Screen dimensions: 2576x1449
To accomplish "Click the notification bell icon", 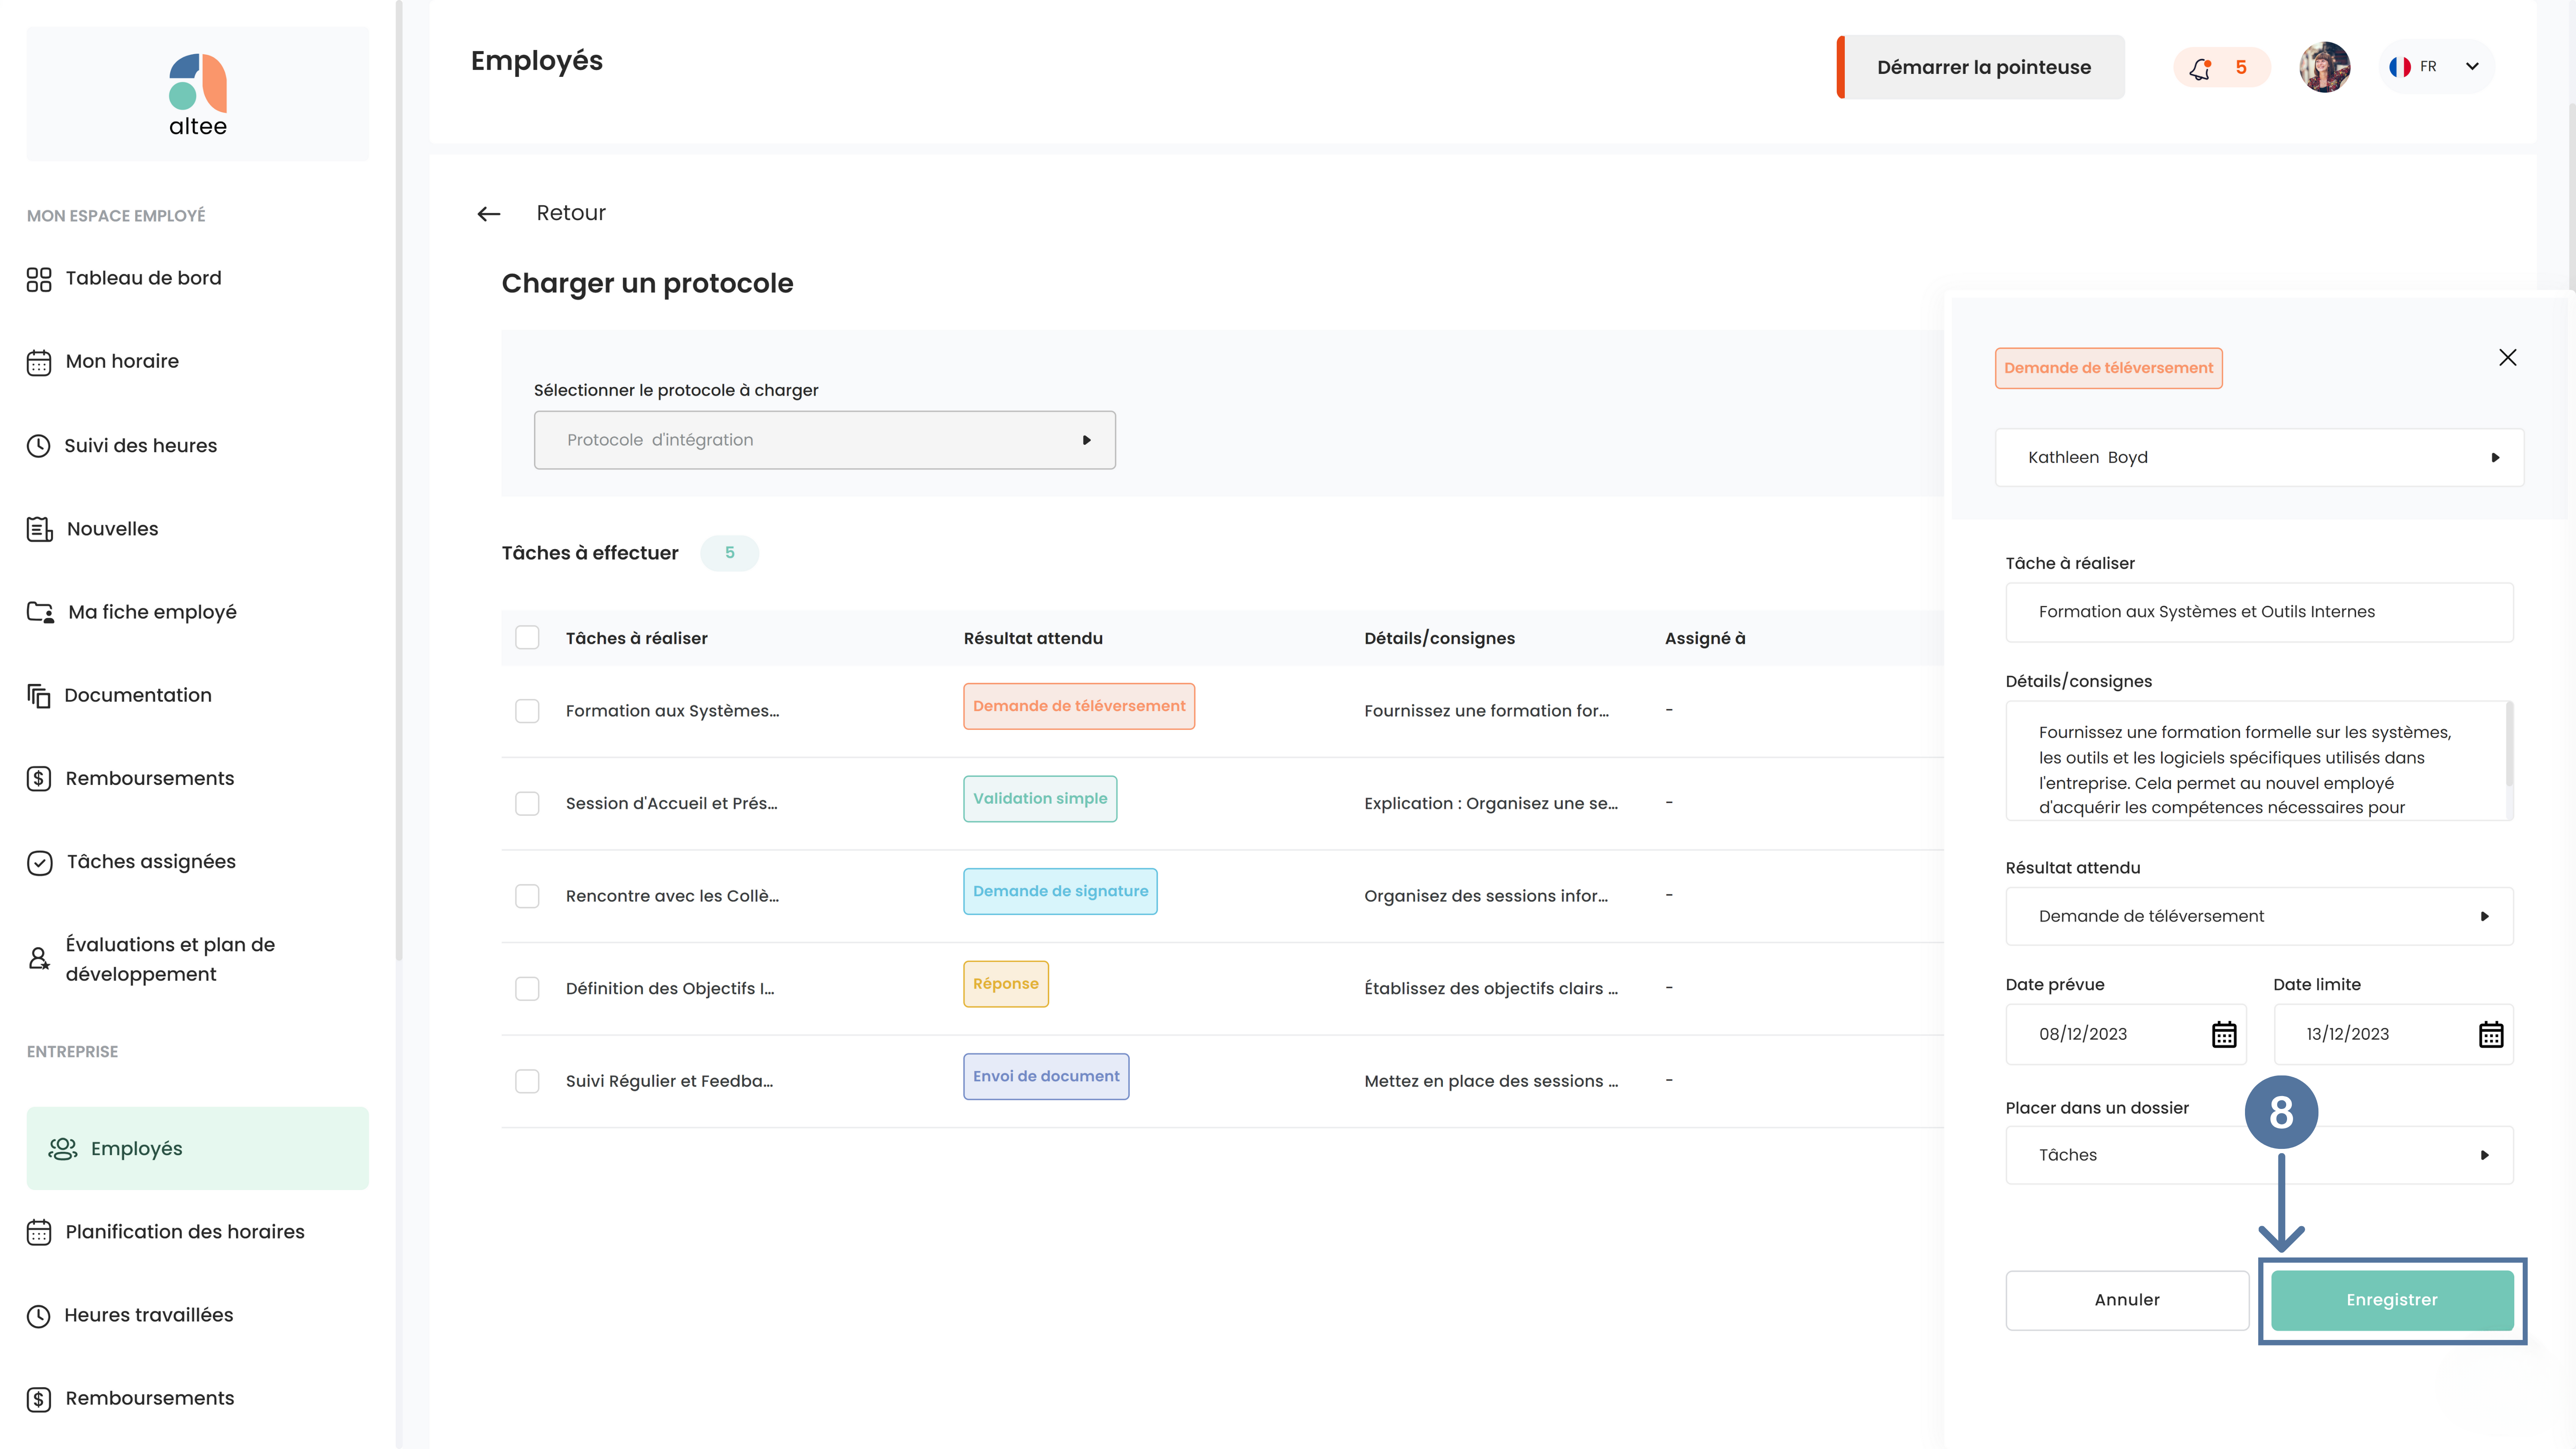I will coord(2200,67).
